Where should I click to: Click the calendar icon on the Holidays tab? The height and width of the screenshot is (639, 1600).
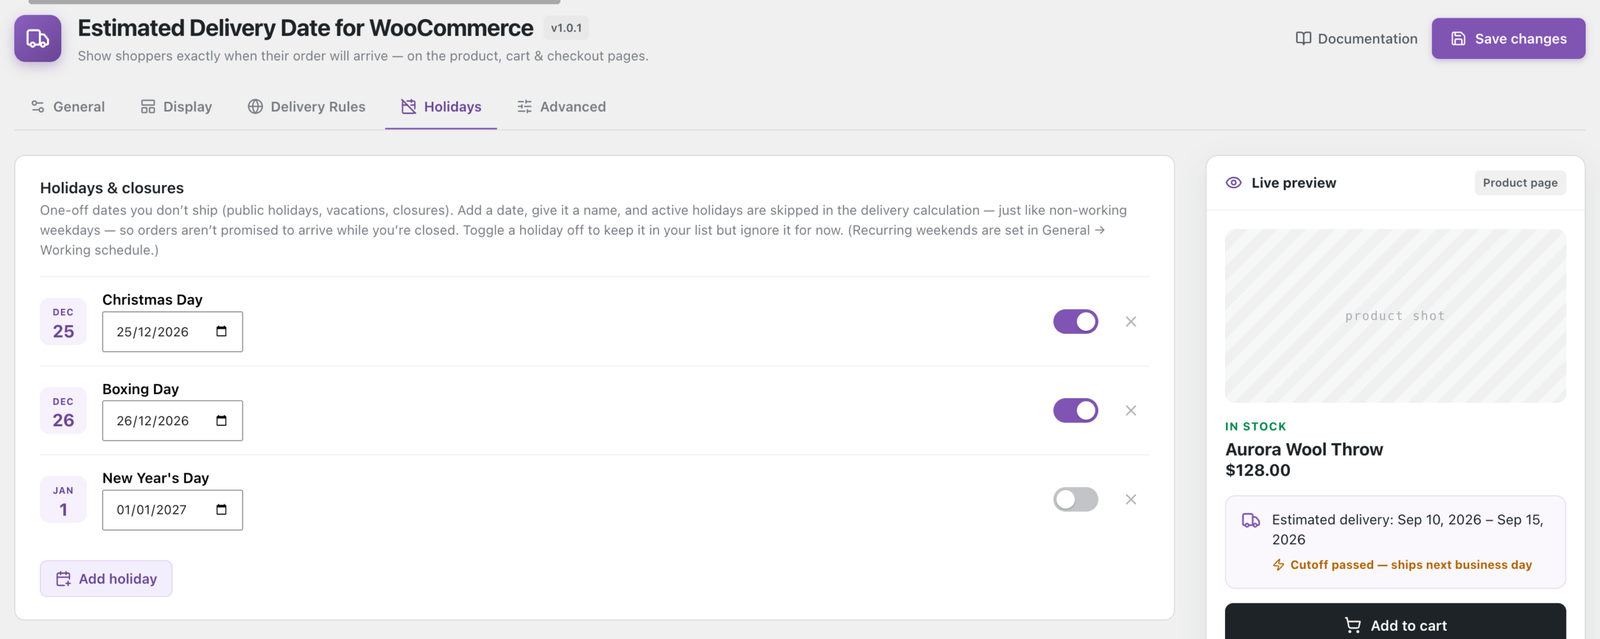[408, 107]
